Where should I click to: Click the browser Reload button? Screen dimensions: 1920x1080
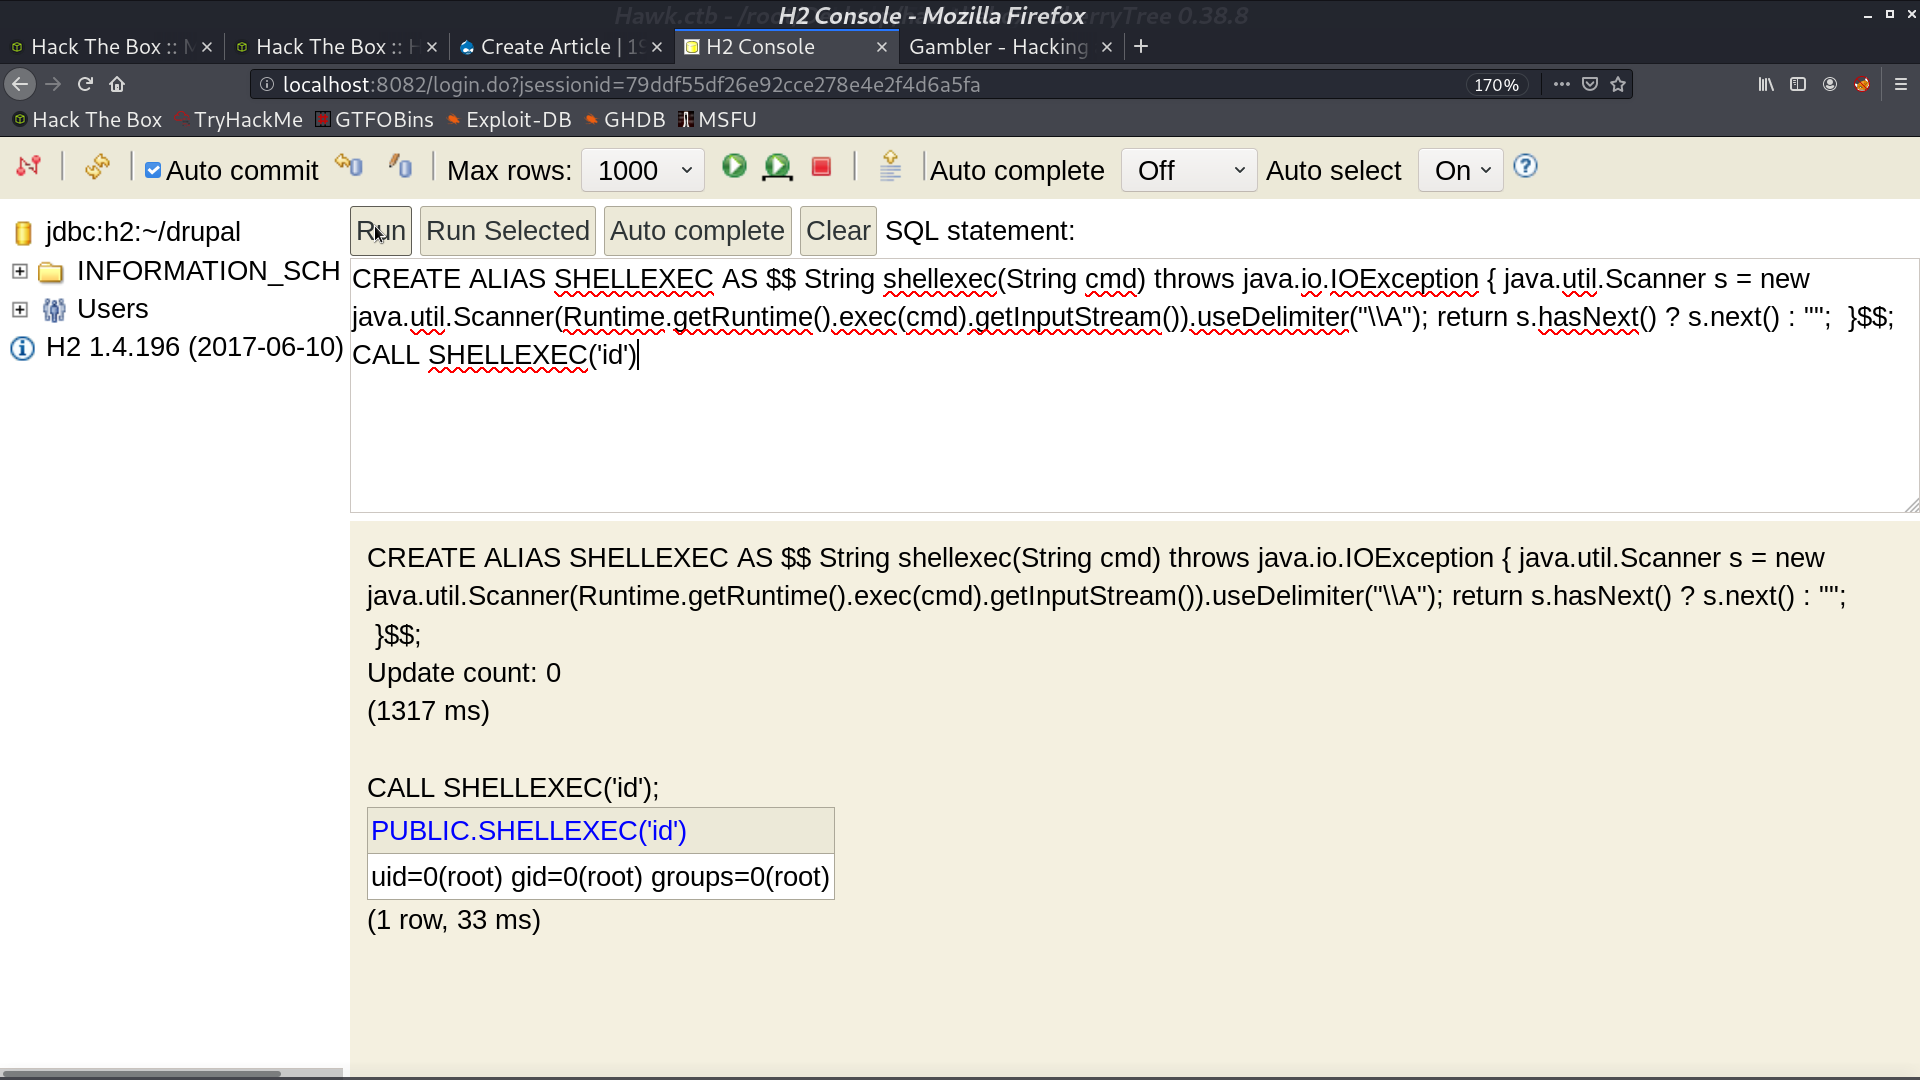click(85, 85)
